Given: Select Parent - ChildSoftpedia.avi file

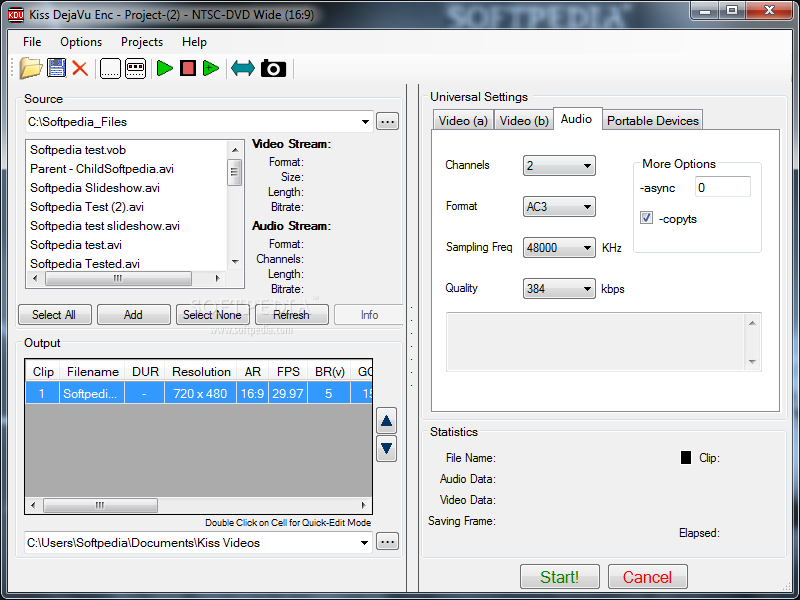Looking at the screenshot, I should tap(102, 168).
